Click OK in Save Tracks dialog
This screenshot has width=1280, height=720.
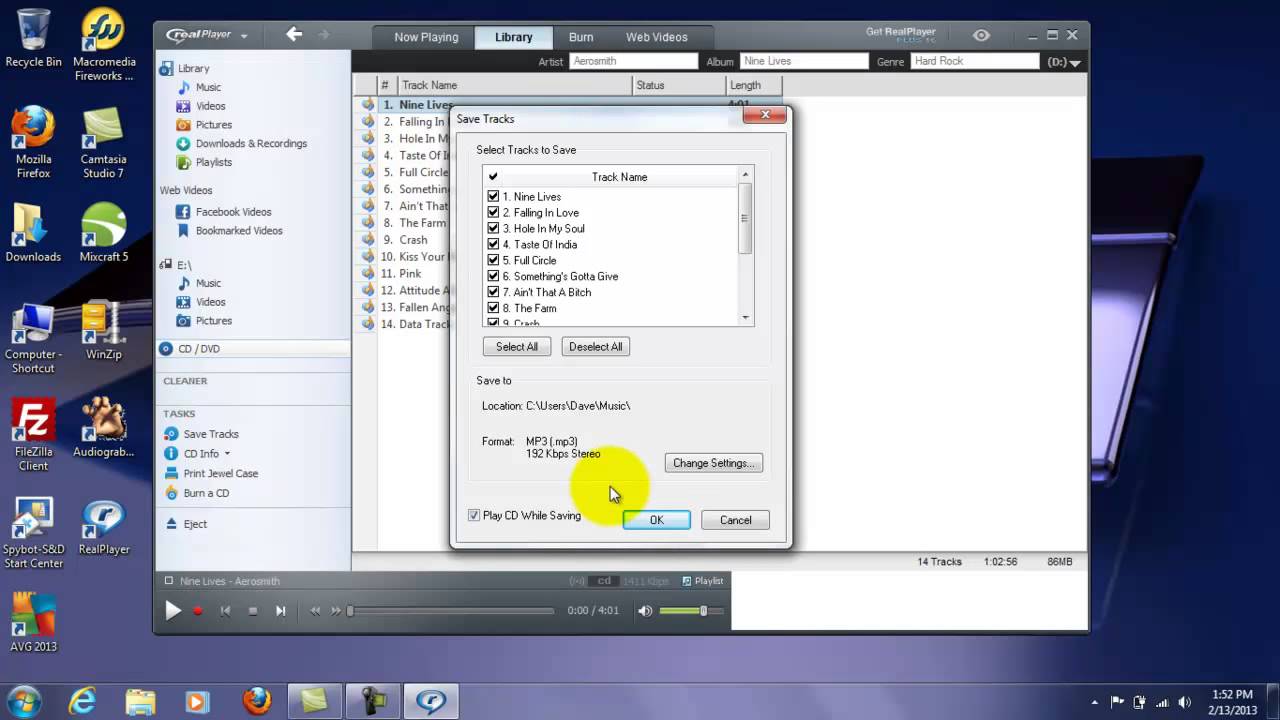(656, 520)
